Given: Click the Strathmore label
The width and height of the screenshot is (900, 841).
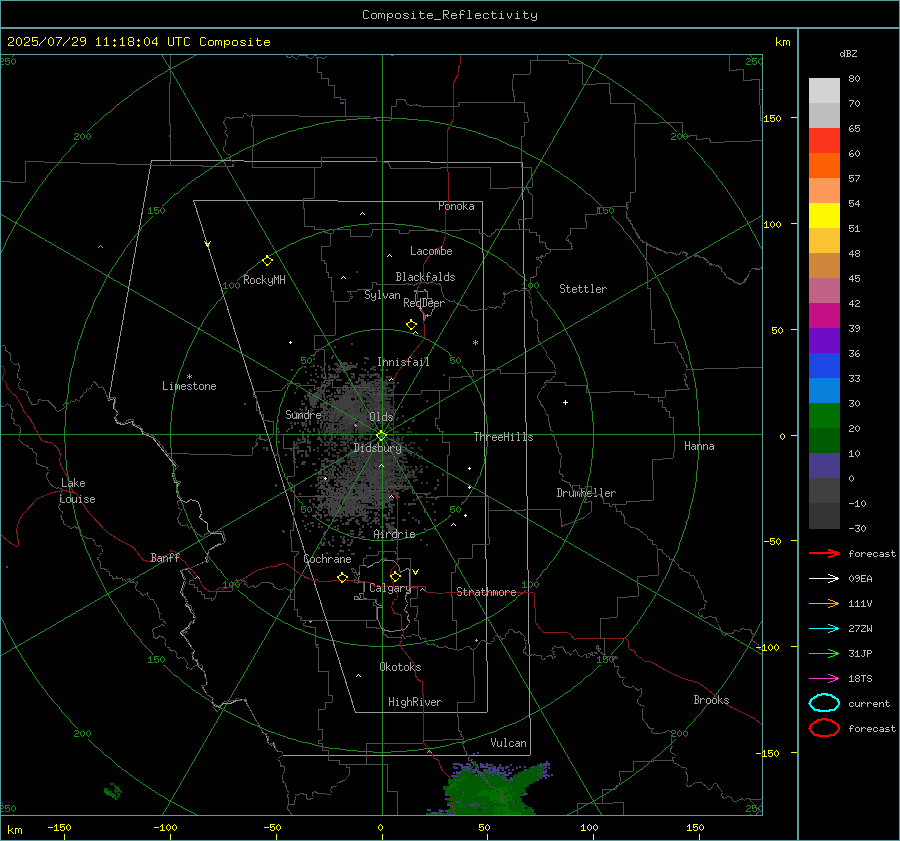Looking at the screenshot, I should click(x=486, y=592).
